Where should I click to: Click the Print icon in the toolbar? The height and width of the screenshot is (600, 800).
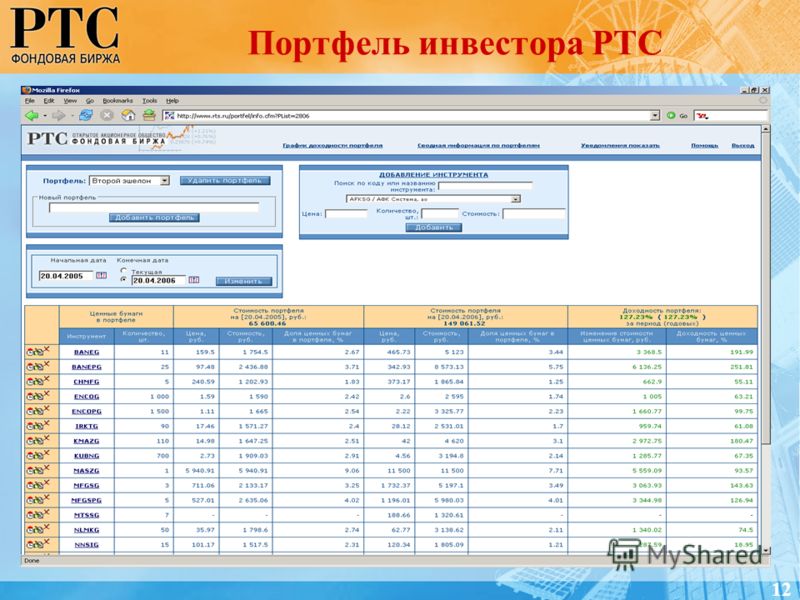point(149,116)
